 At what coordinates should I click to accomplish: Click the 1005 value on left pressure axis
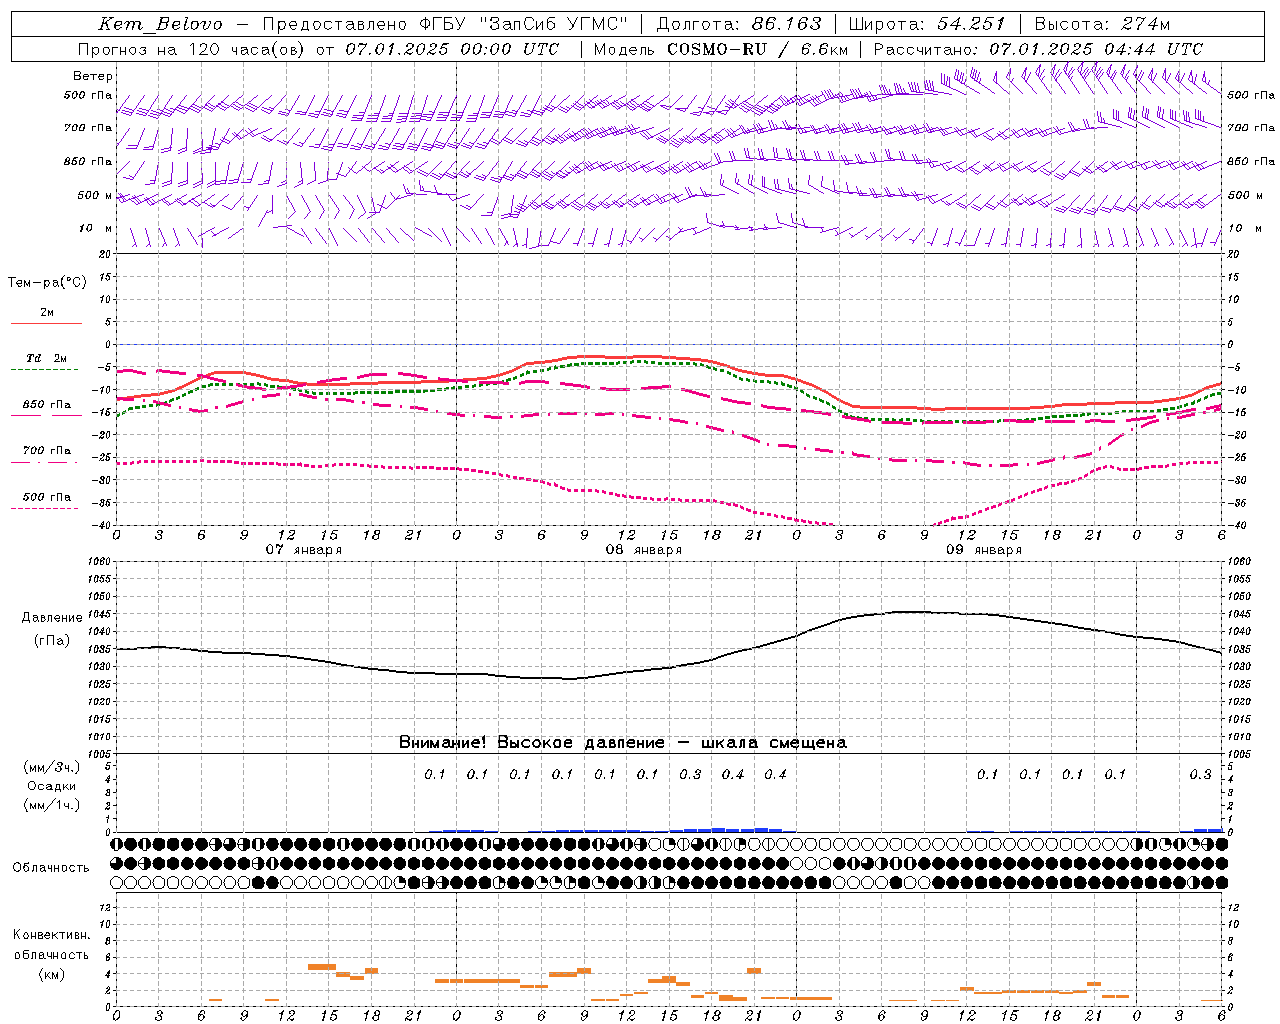[99, 754]
